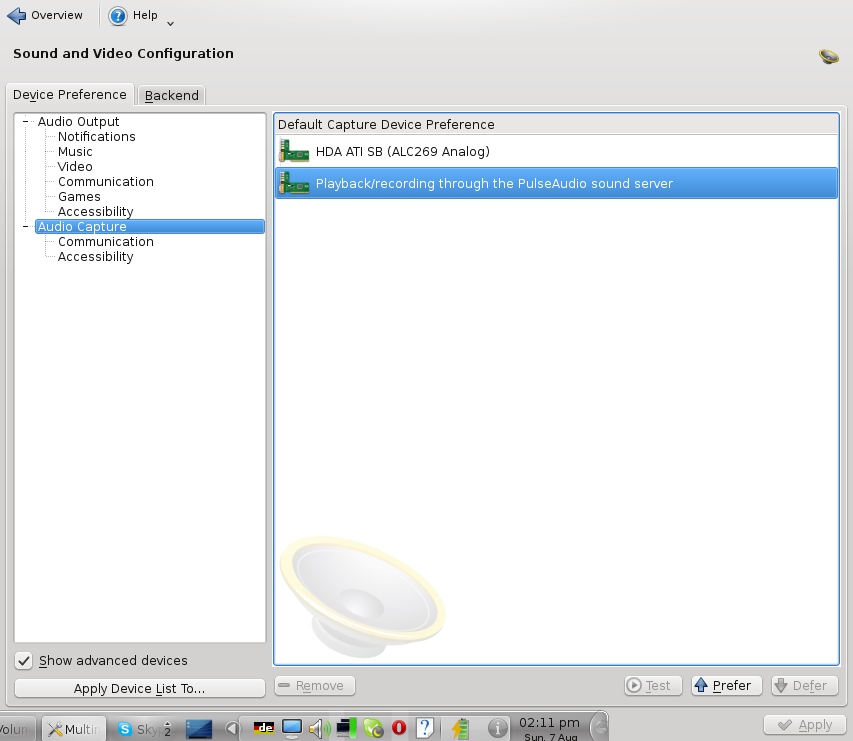The width and height of the screenshot is (853, 741).
Task: Expand the Help dropdown arrow
Action: (170, 22)
